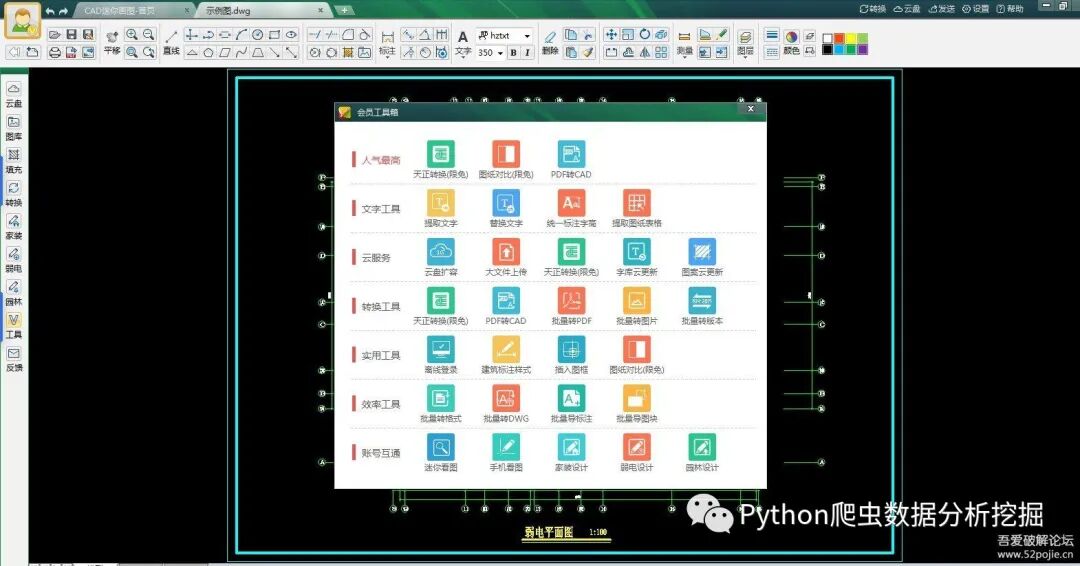Open 转换 in the left sidebar
This screenshot has height=566, width=1080.
click(x=14, y=194)
